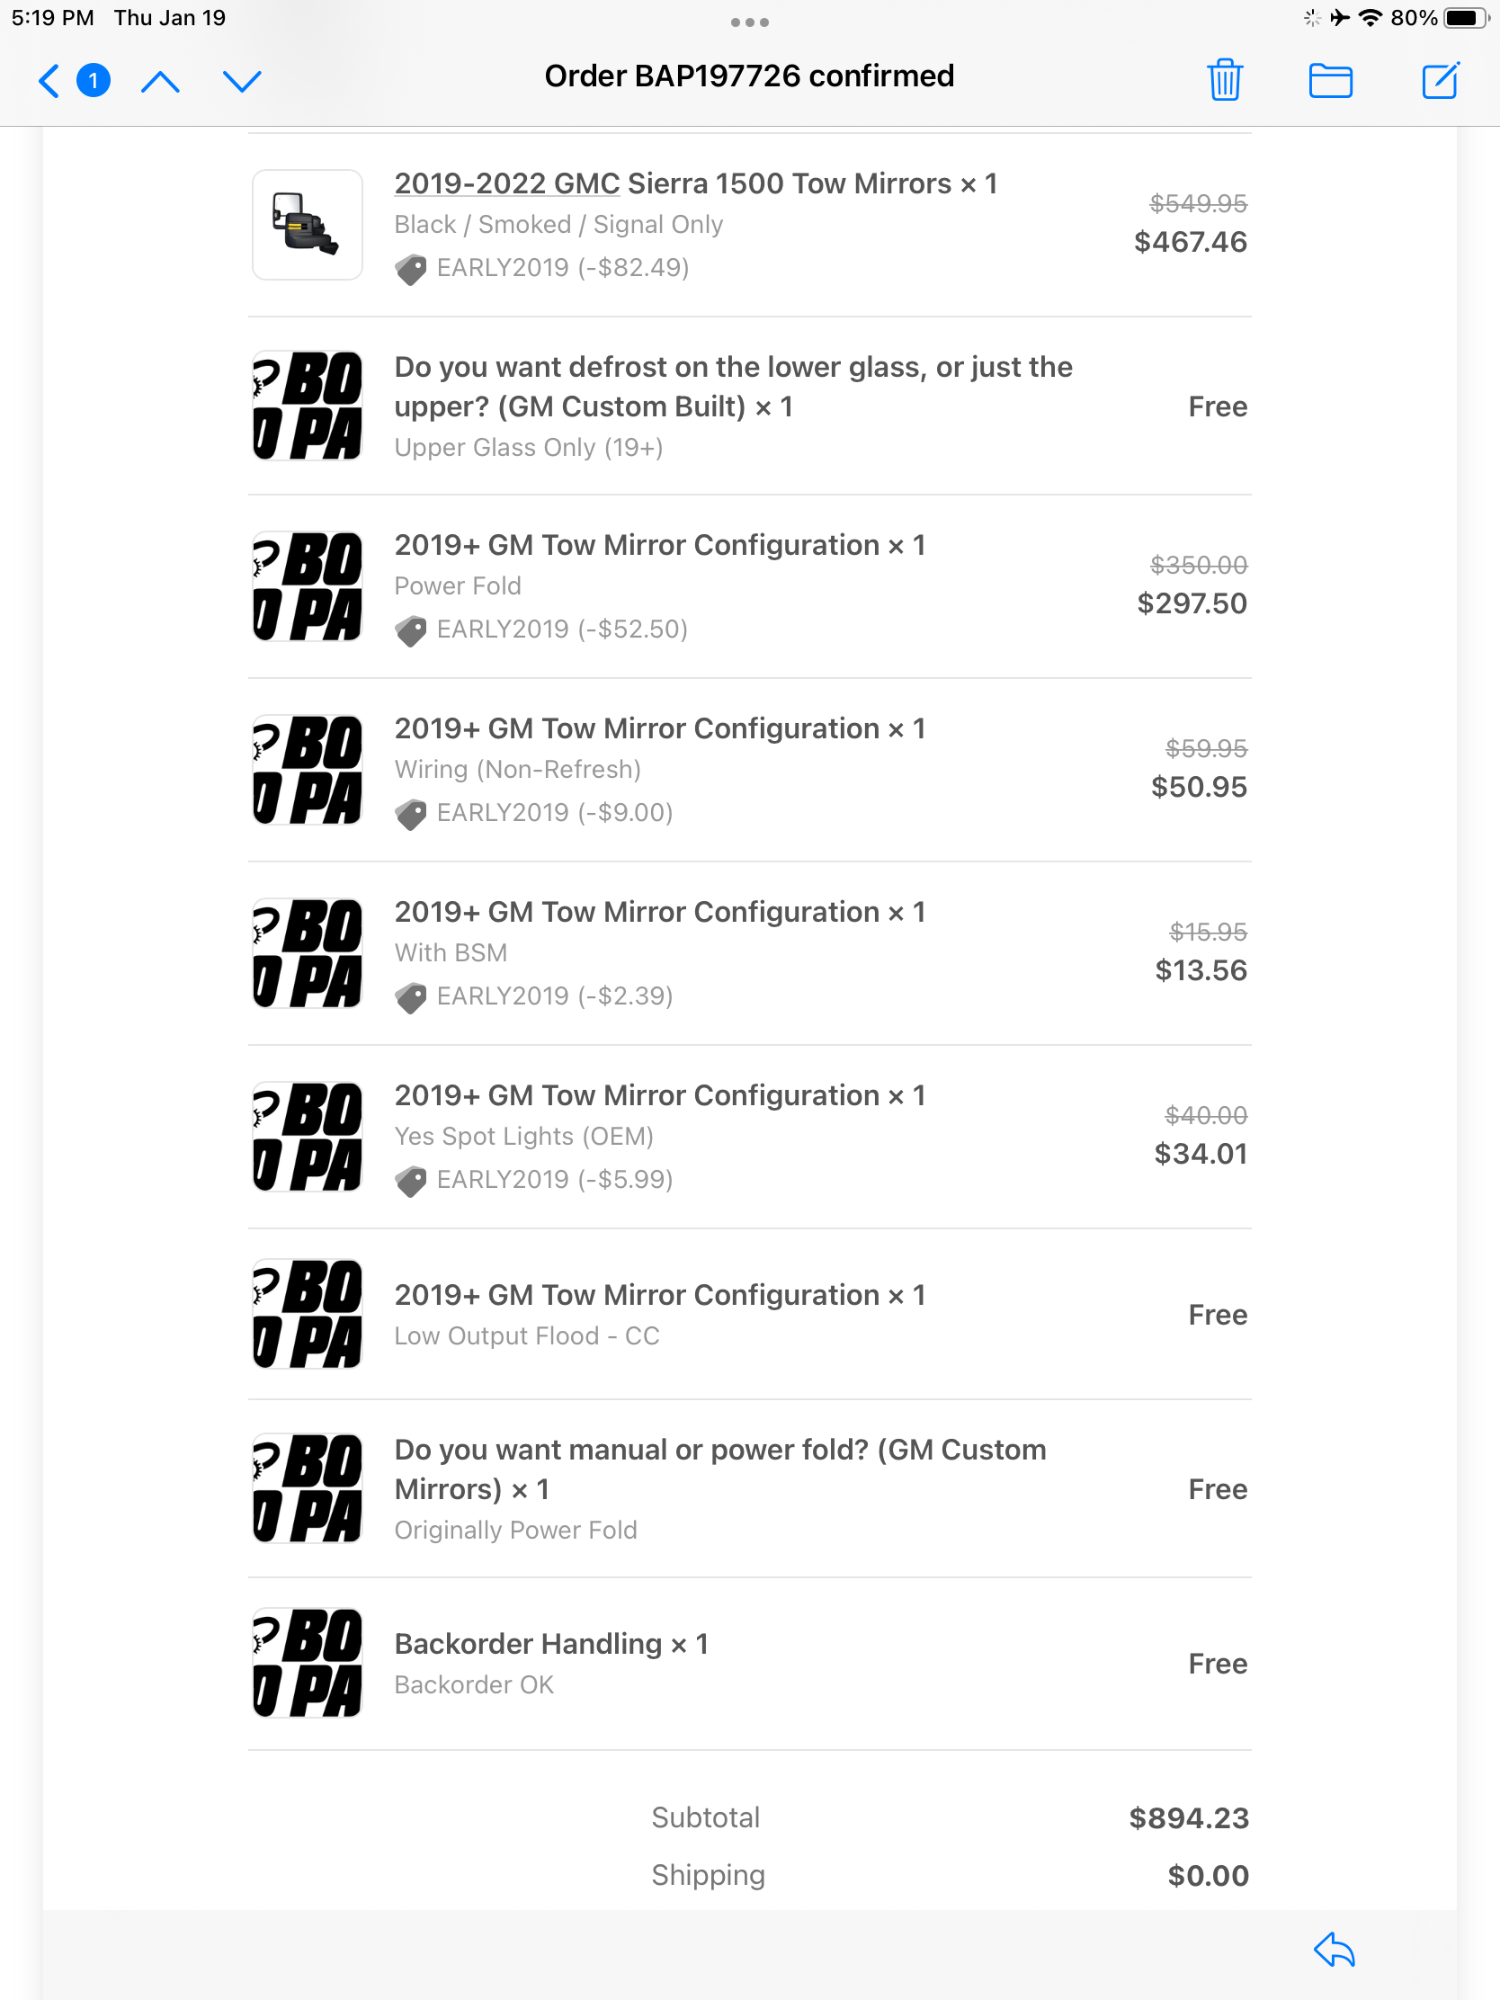Go to next message with down chevron

click(242, 81)
